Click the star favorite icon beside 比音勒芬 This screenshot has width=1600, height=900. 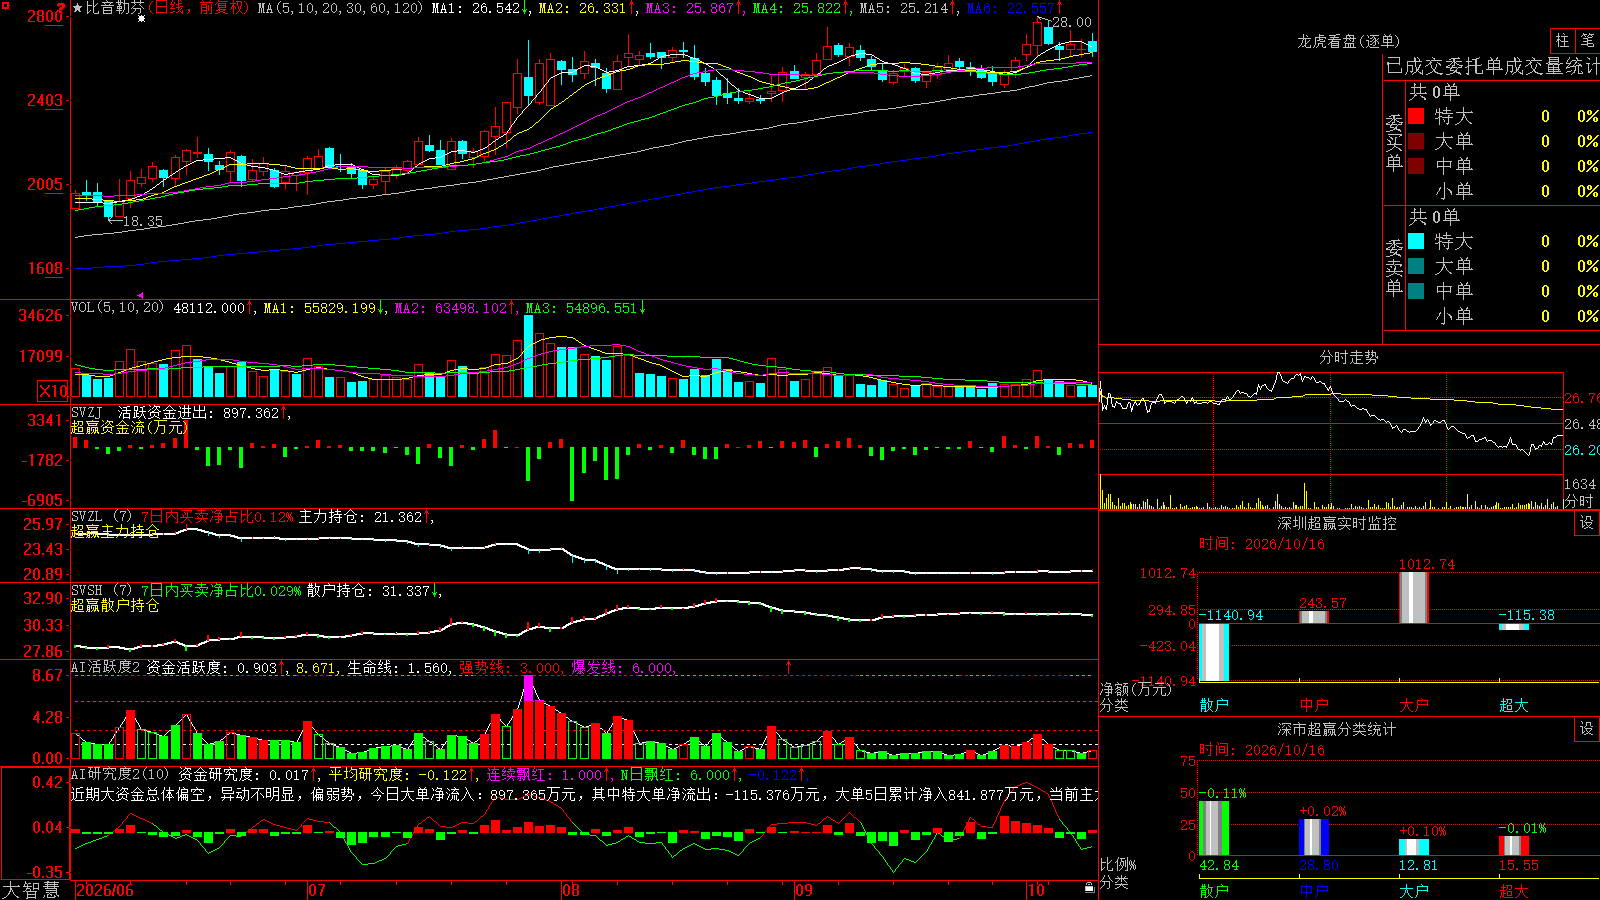pos(77,8)
